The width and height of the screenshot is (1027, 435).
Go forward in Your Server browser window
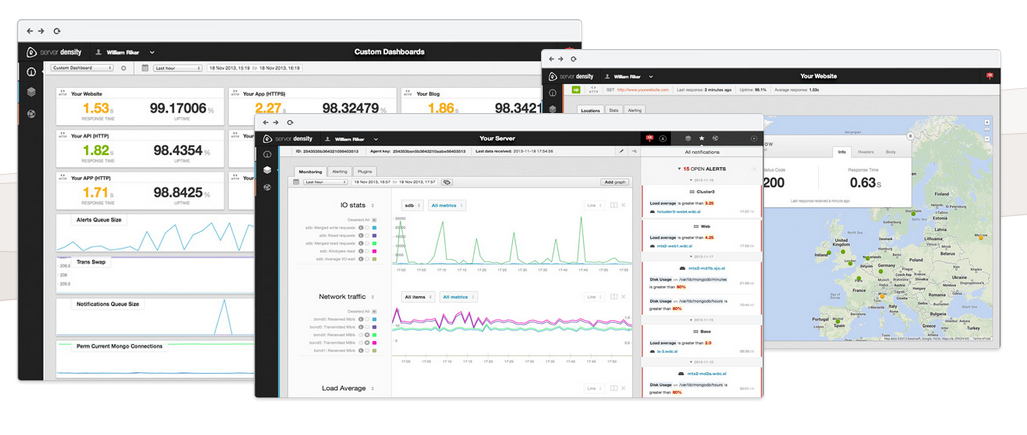click(276, 122)
